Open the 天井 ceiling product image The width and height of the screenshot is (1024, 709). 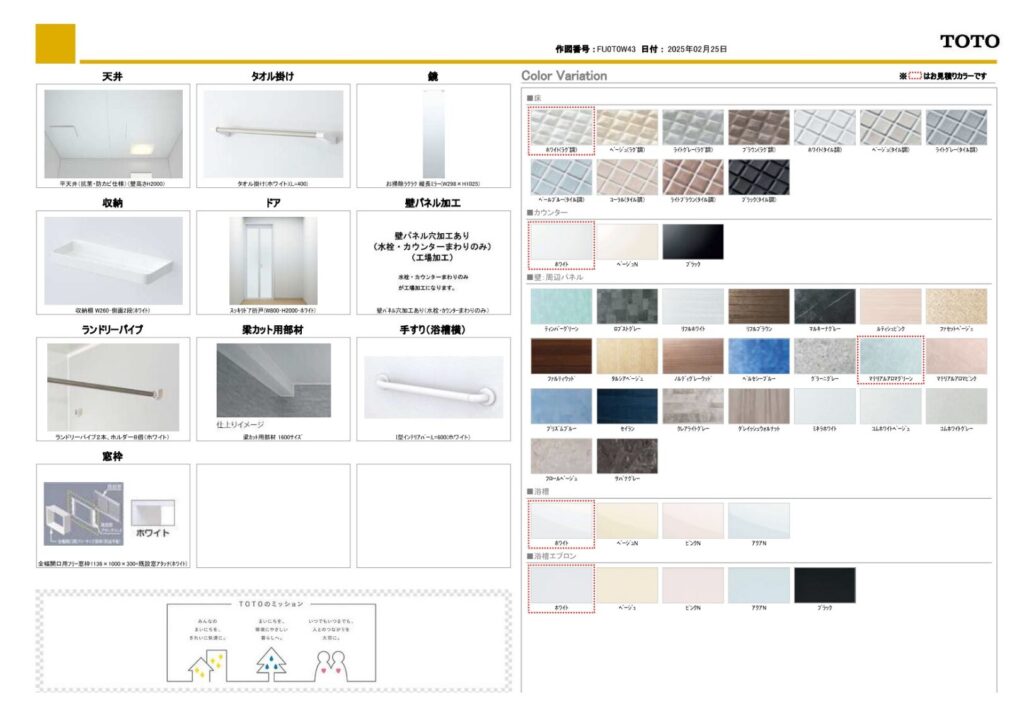click(113, 133)
